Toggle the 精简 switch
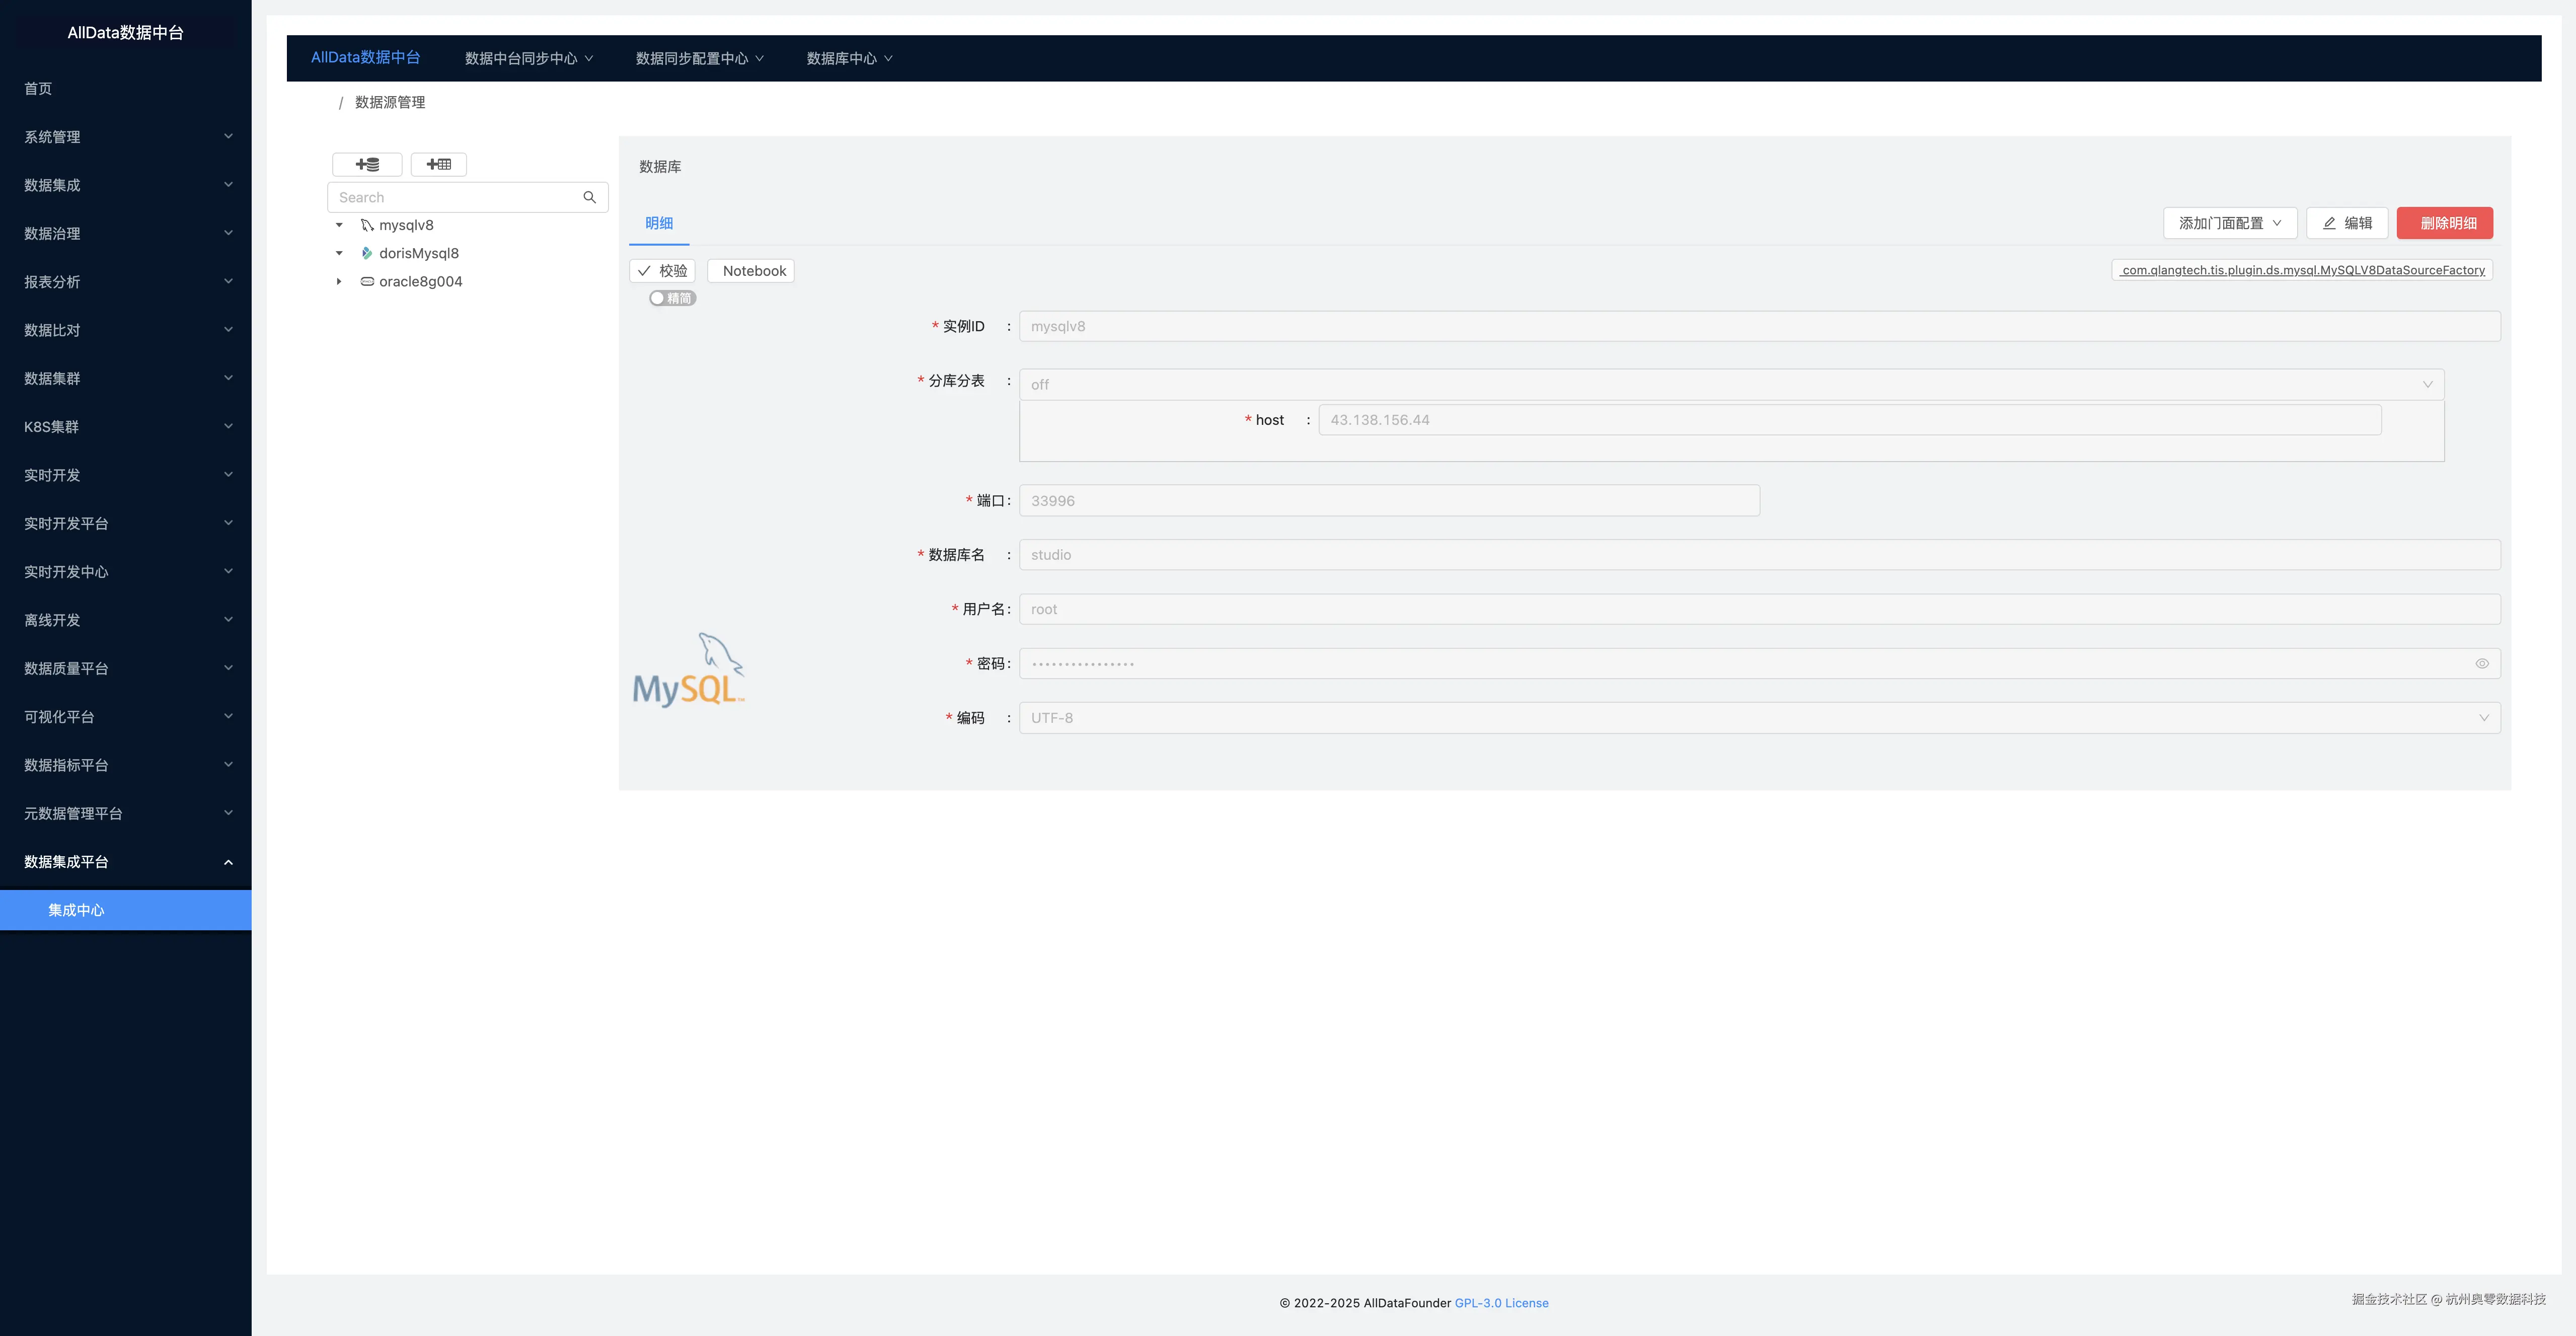 [672, 298]
